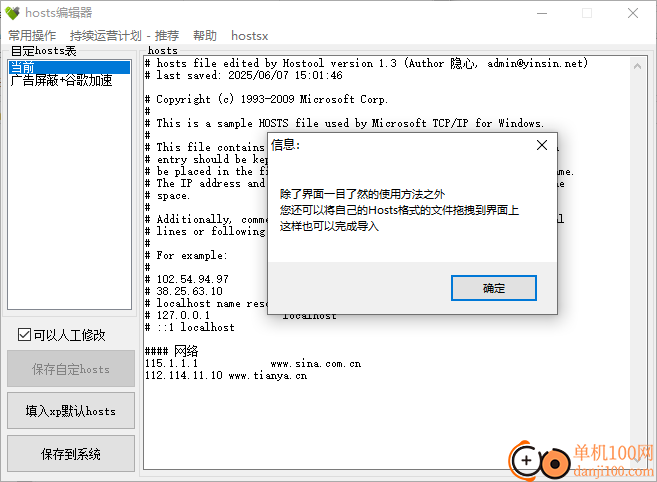Viewport: 657px width, 482px height.
Task: Click the 保存自定hosts button
Action: (71, 369)
